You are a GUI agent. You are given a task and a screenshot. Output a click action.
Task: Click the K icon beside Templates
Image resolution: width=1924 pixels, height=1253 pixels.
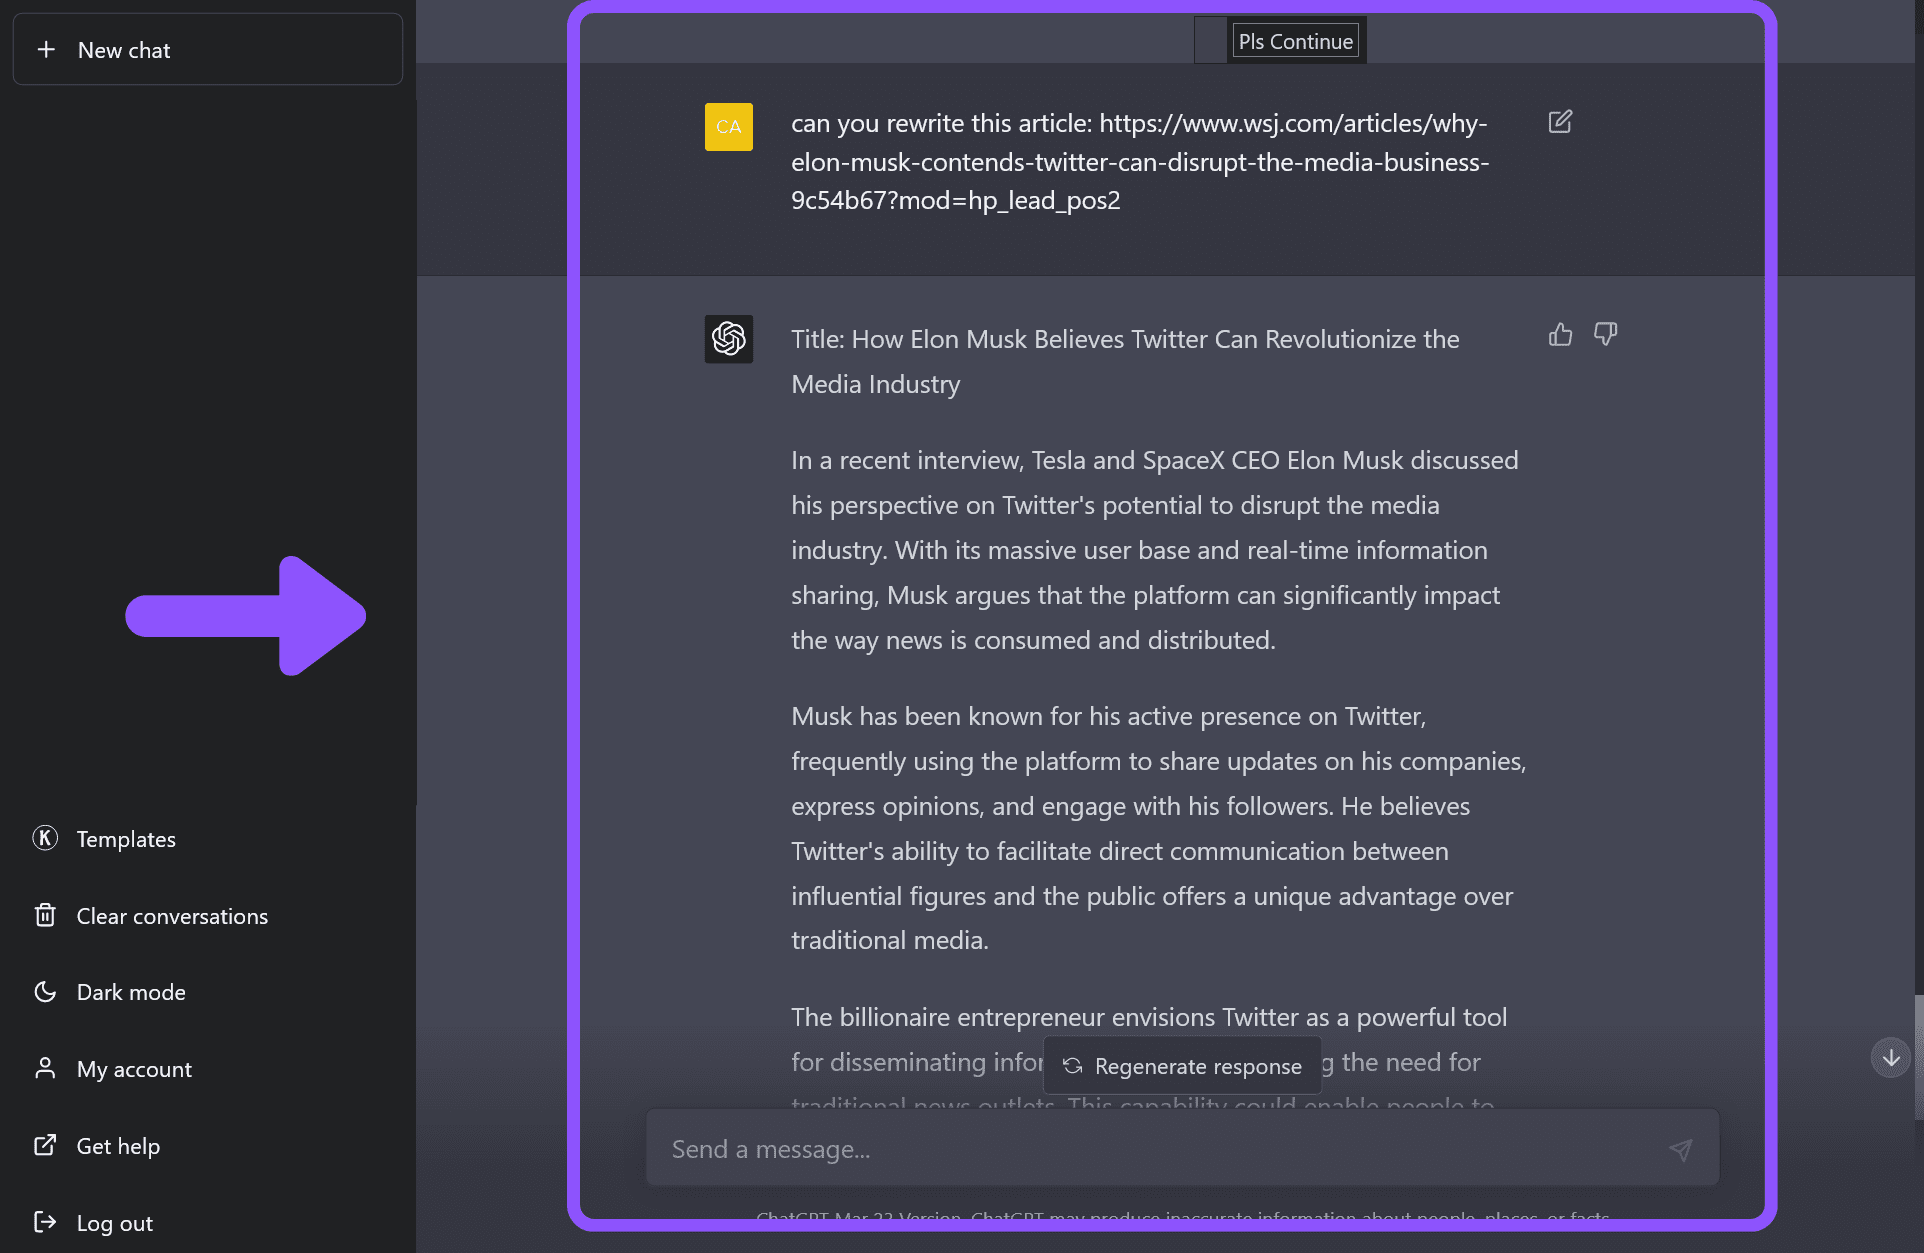pyautogui.click(x=45, y=838)
